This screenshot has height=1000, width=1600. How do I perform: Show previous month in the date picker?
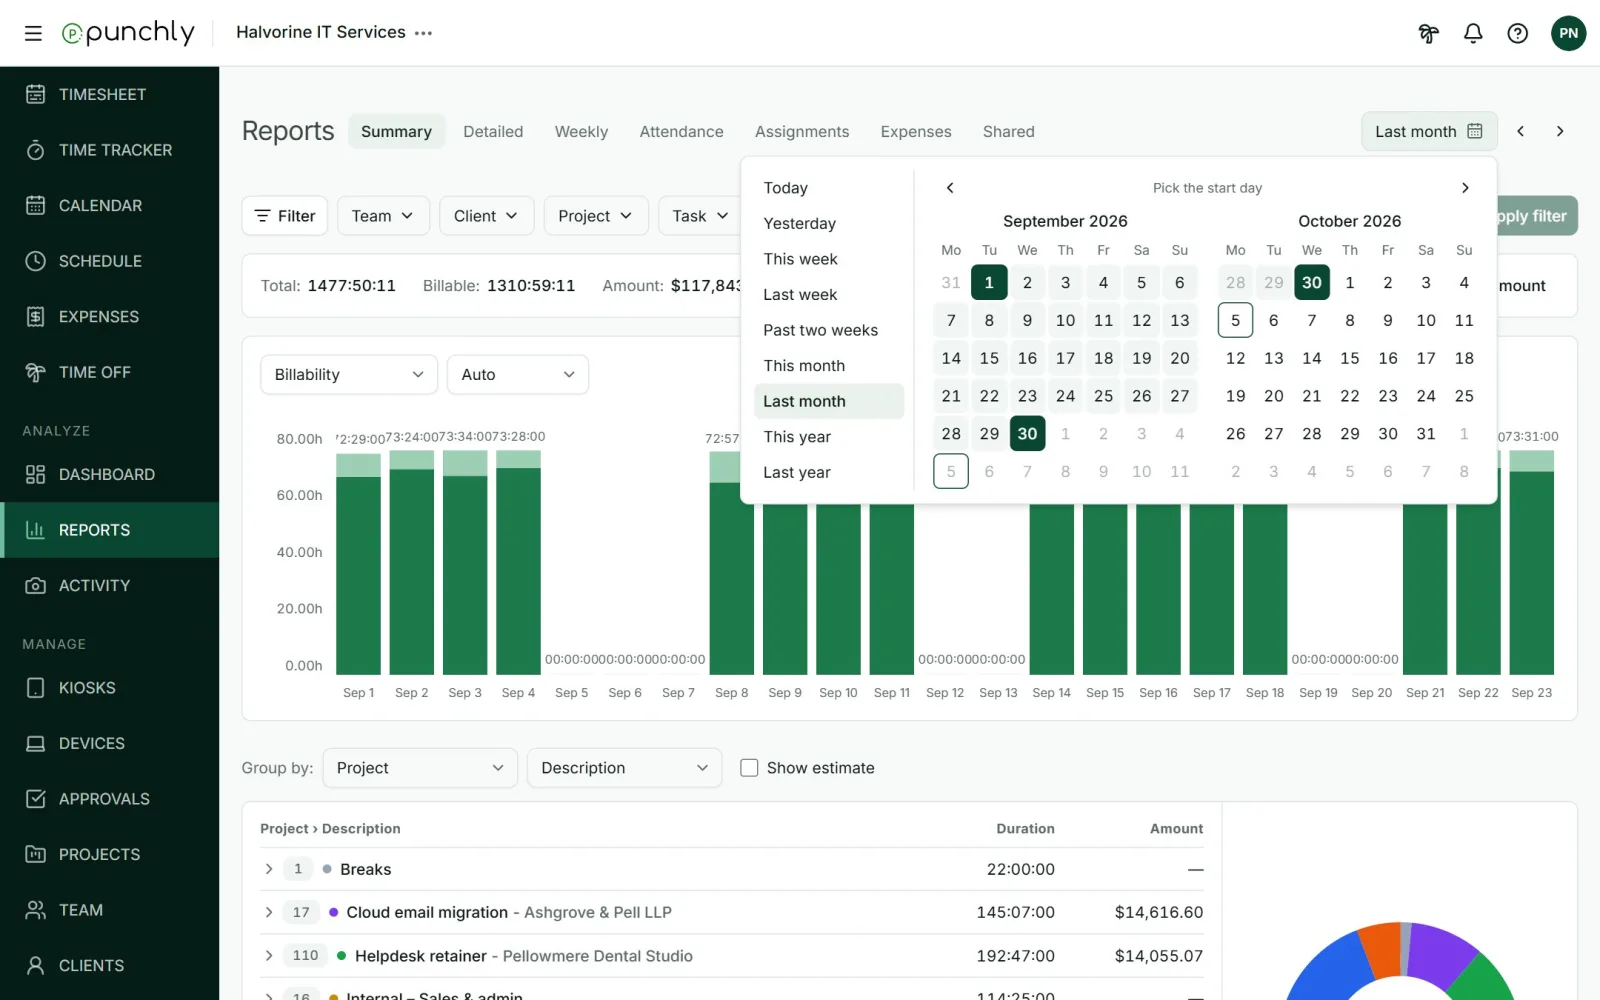point(950,188)
